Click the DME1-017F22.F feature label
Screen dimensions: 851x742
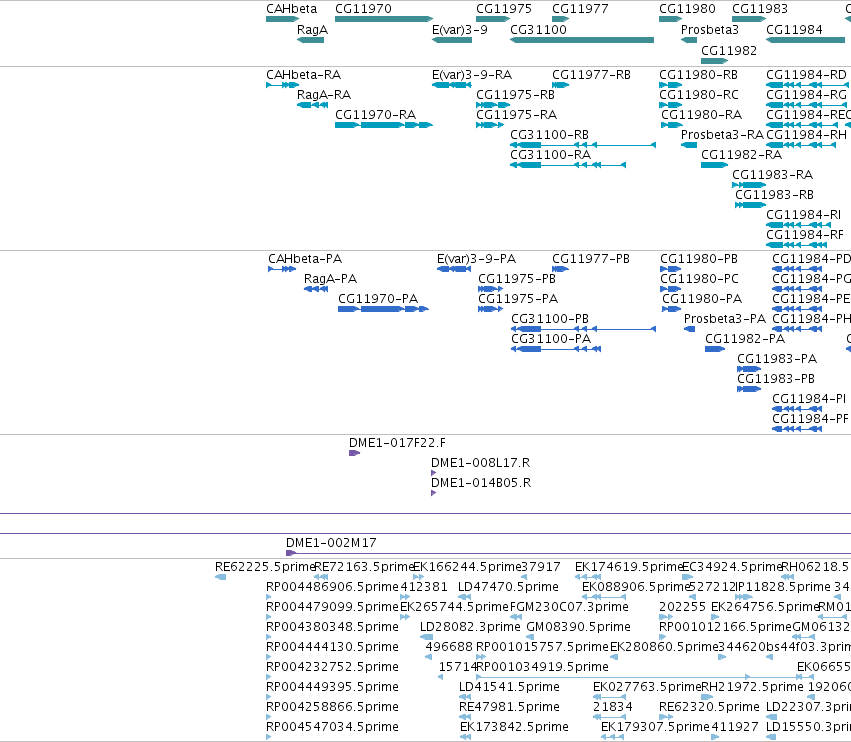pyautogui.click(x=398, y=443)
